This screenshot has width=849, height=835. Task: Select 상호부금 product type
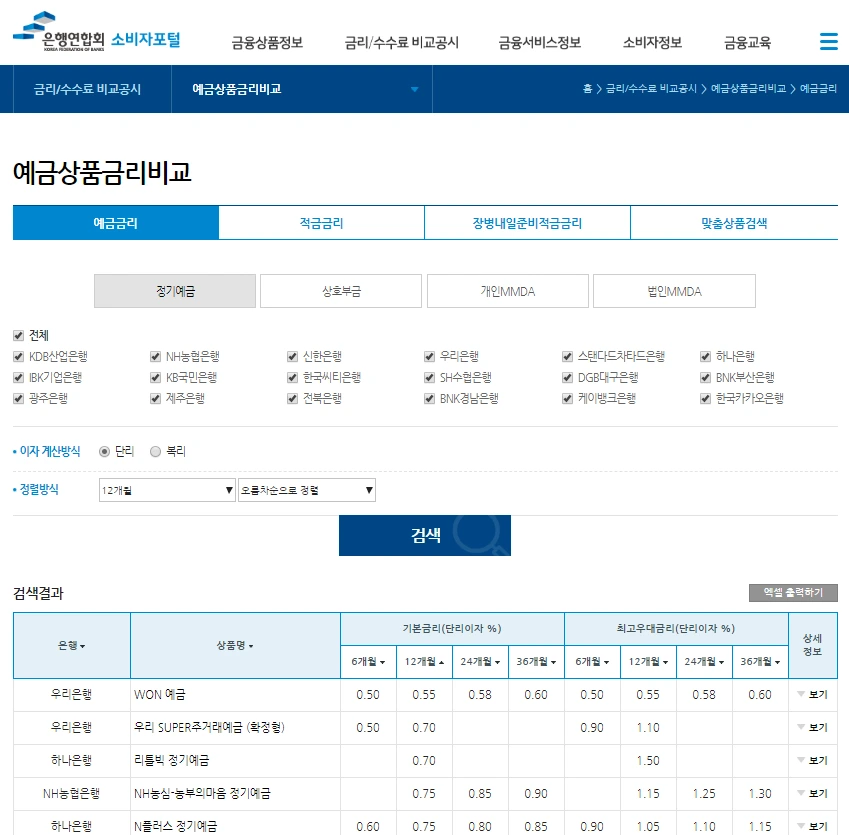(341, 291)
